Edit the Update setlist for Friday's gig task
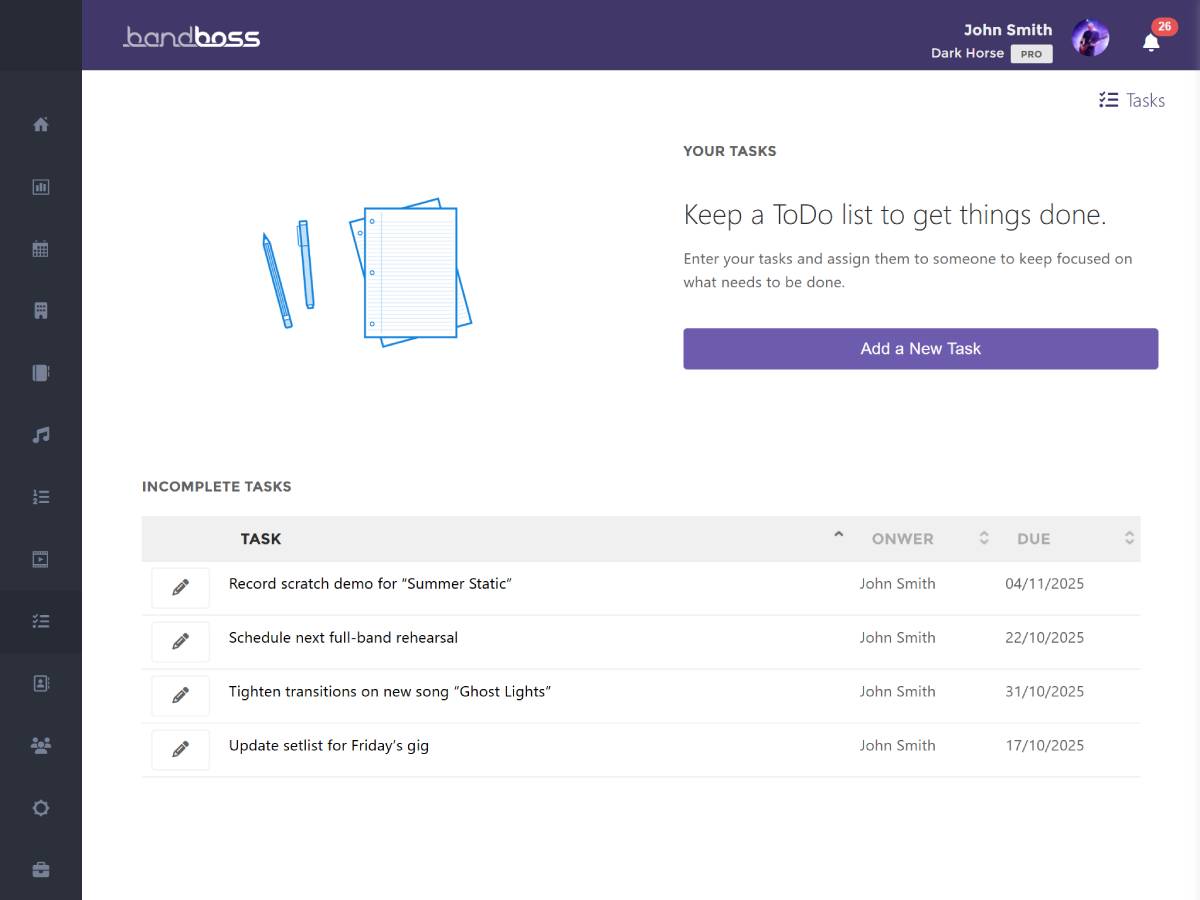 point(181,750)
